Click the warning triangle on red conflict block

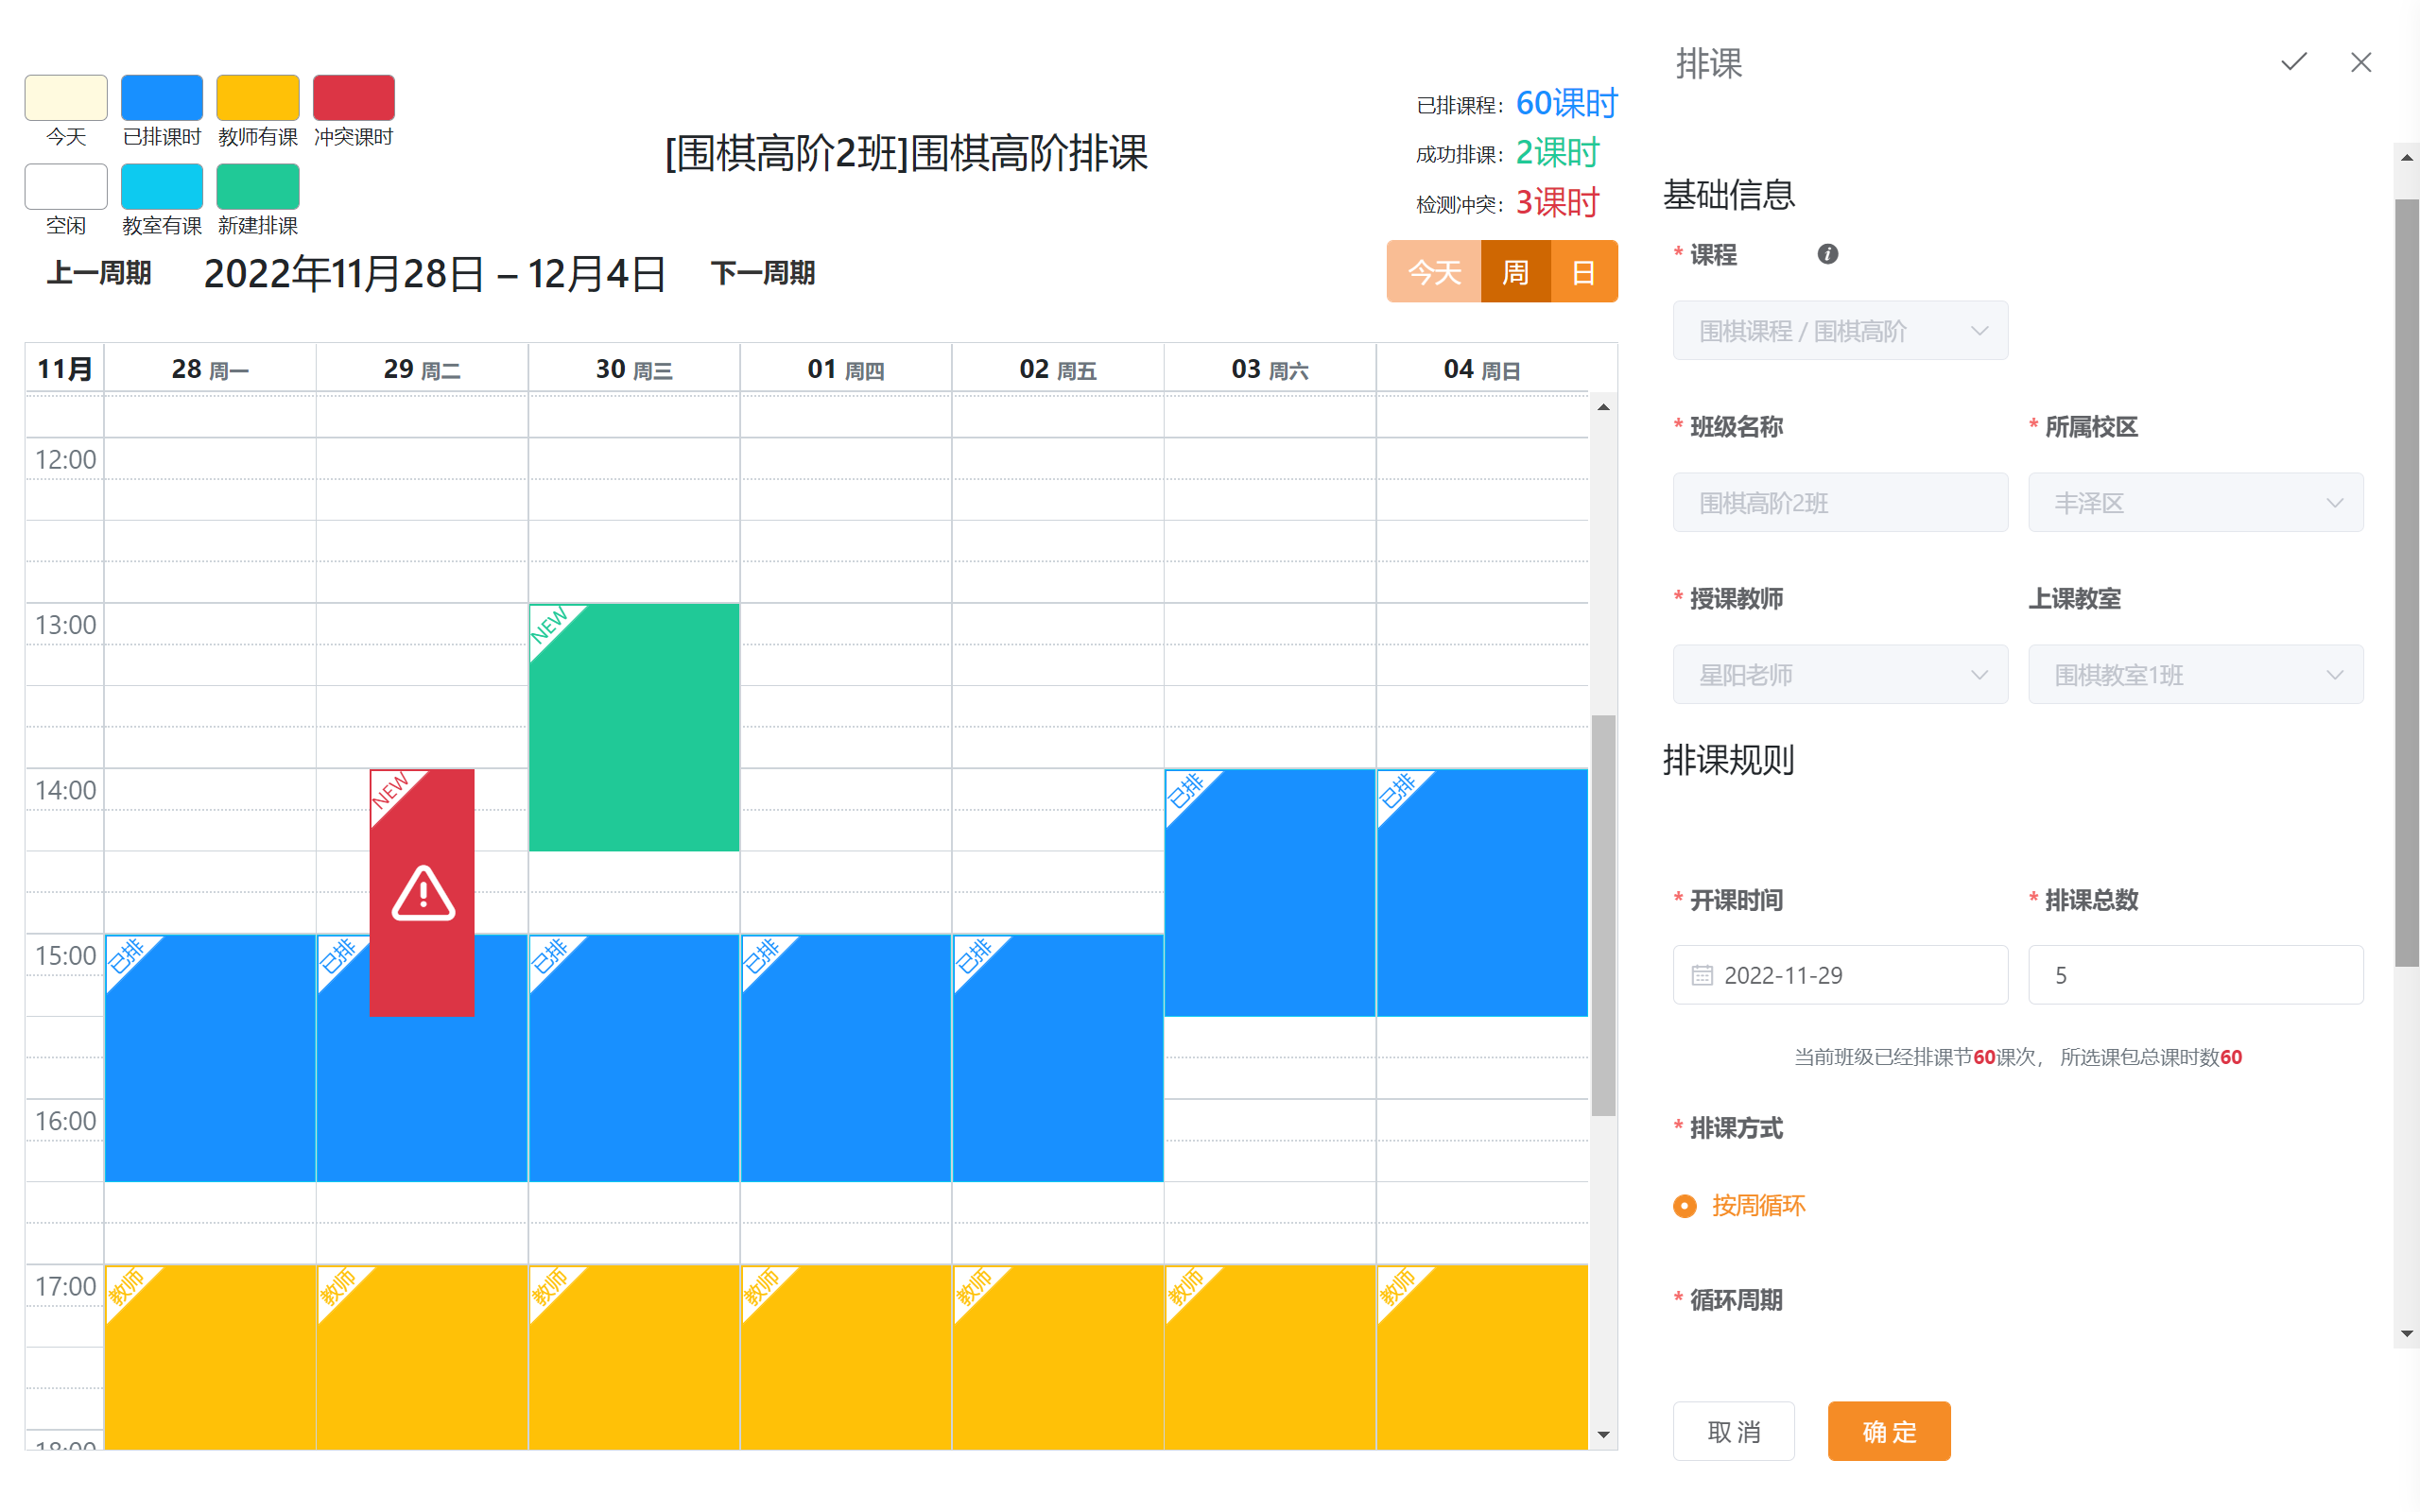(423, 893)
